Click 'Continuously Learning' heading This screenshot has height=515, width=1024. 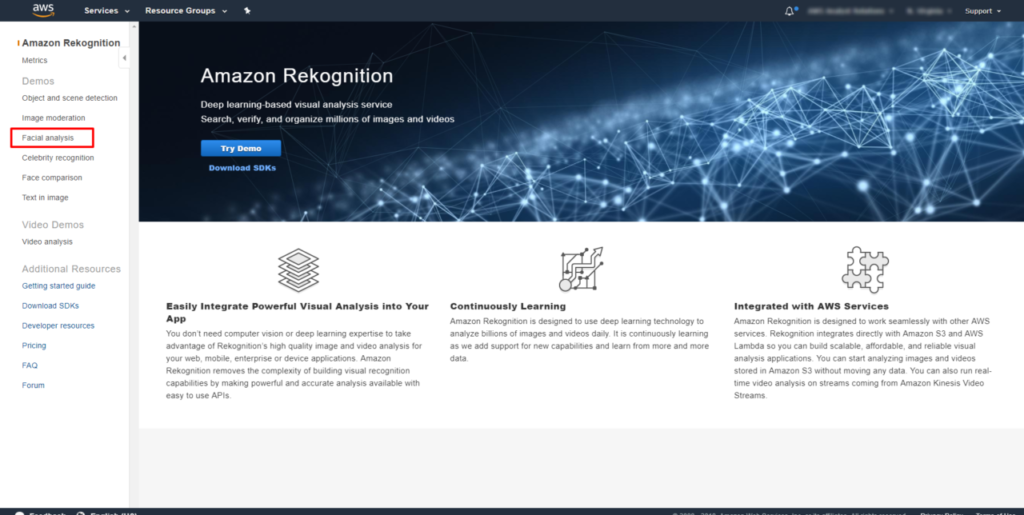(508, 306)
